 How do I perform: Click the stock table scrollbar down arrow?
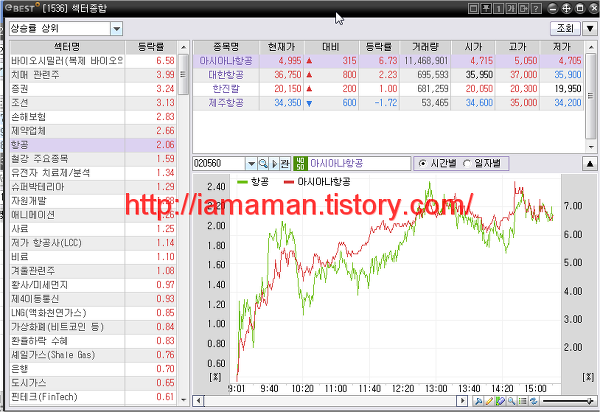click(x=591, y=147)
